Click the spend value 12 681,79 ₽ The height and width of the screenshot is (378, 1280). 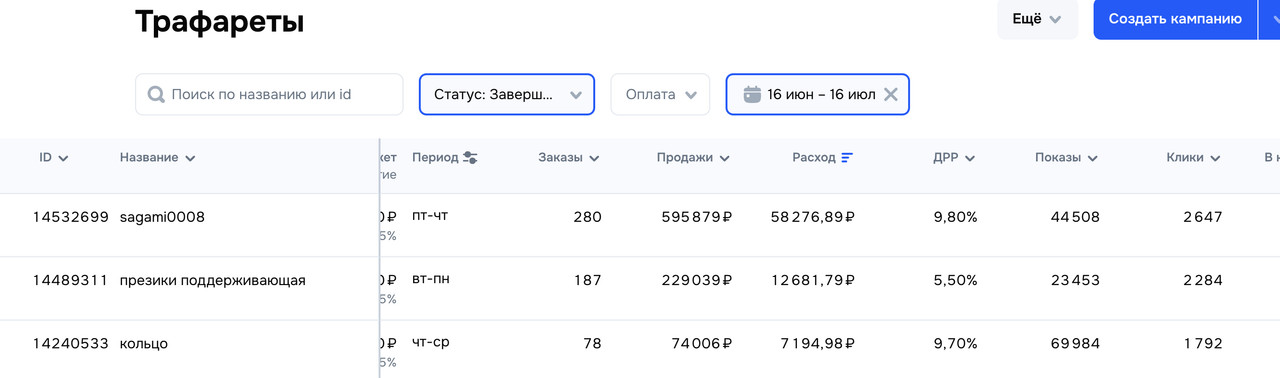point(812,281)
